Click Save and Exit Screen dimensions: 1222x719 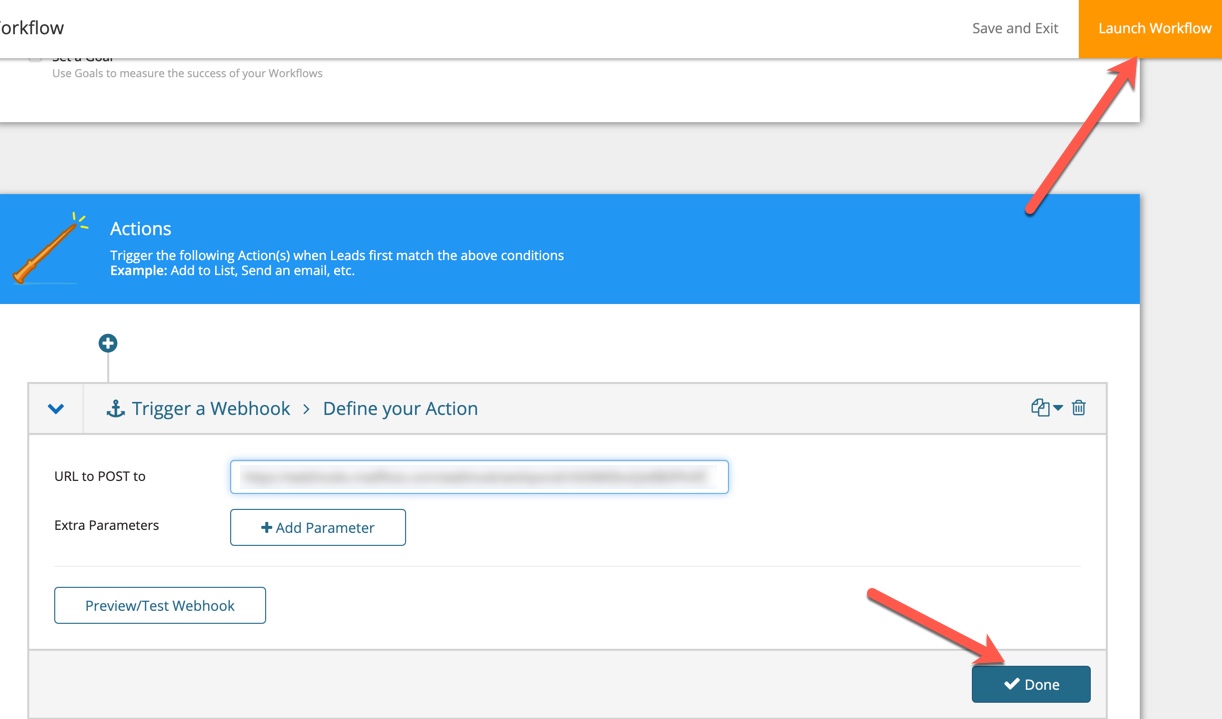pos(1015,28)
